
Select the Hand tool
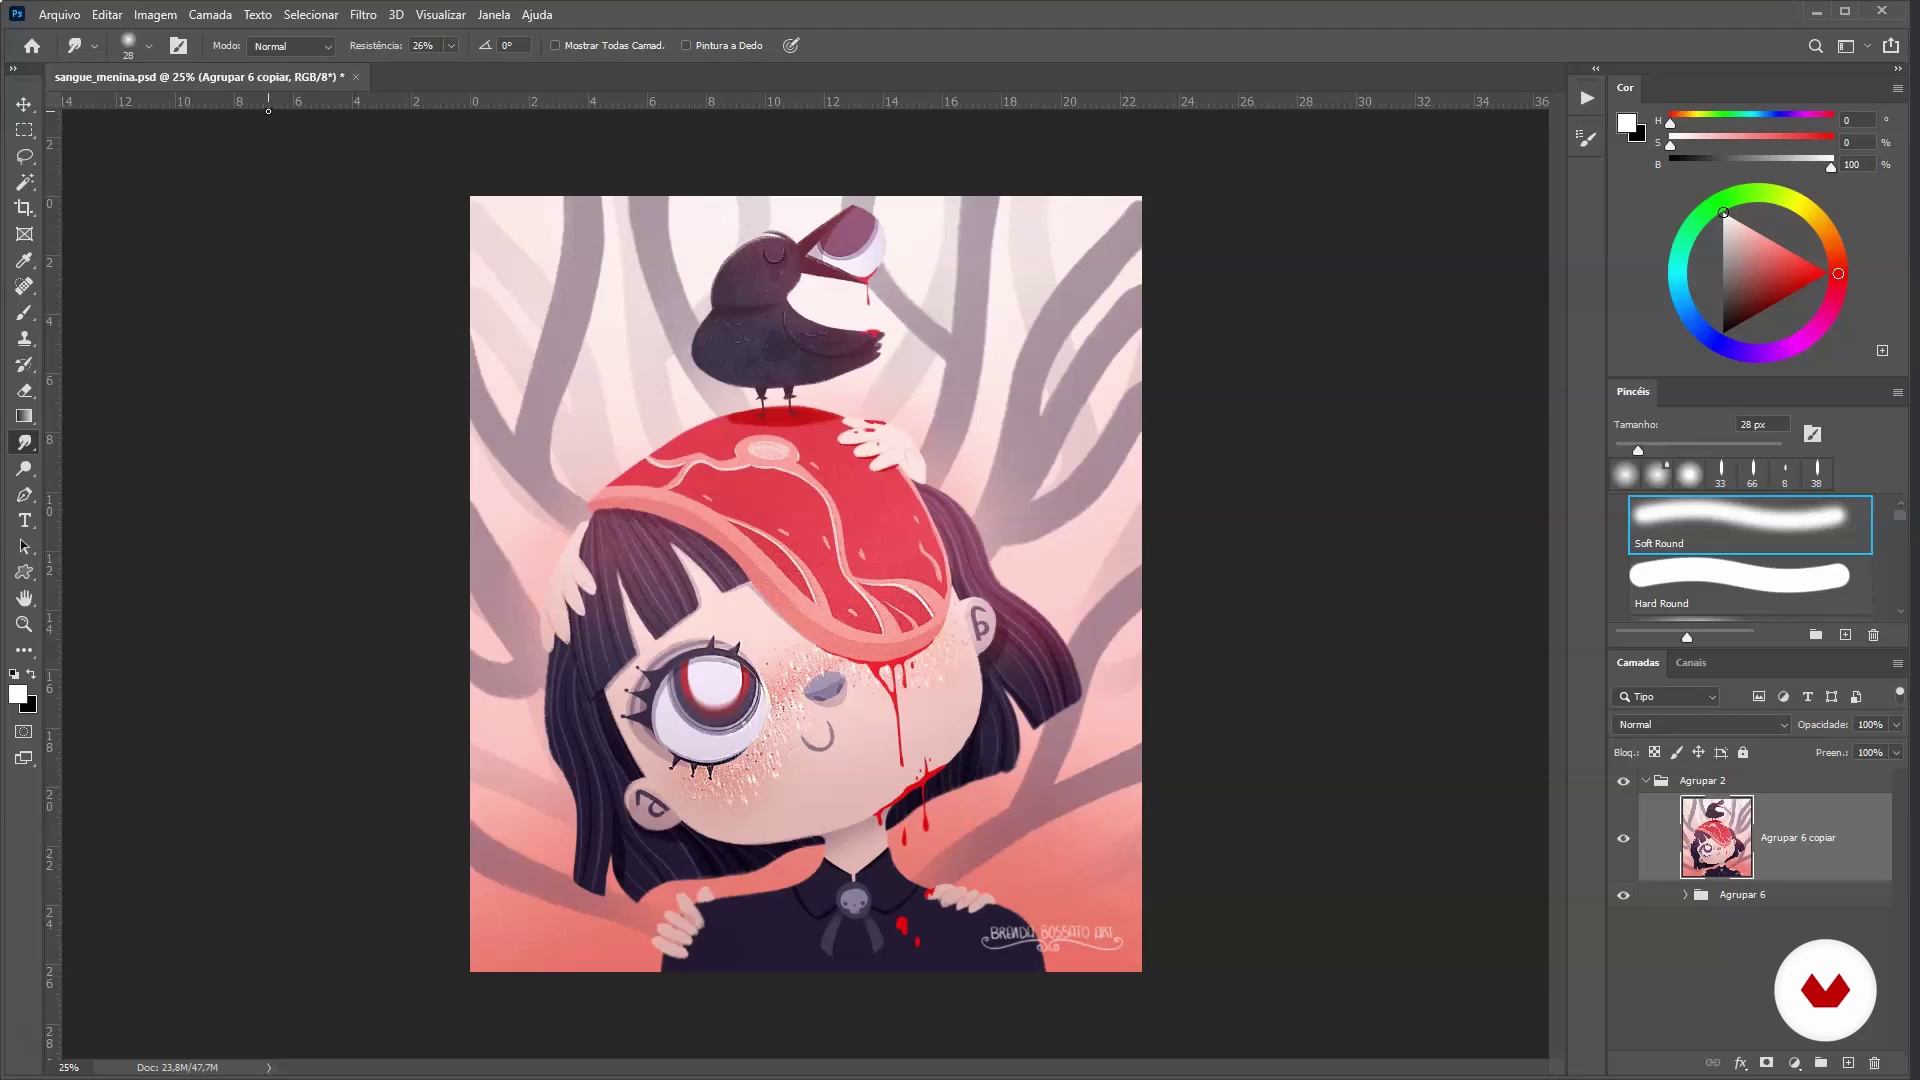(24, 598)
